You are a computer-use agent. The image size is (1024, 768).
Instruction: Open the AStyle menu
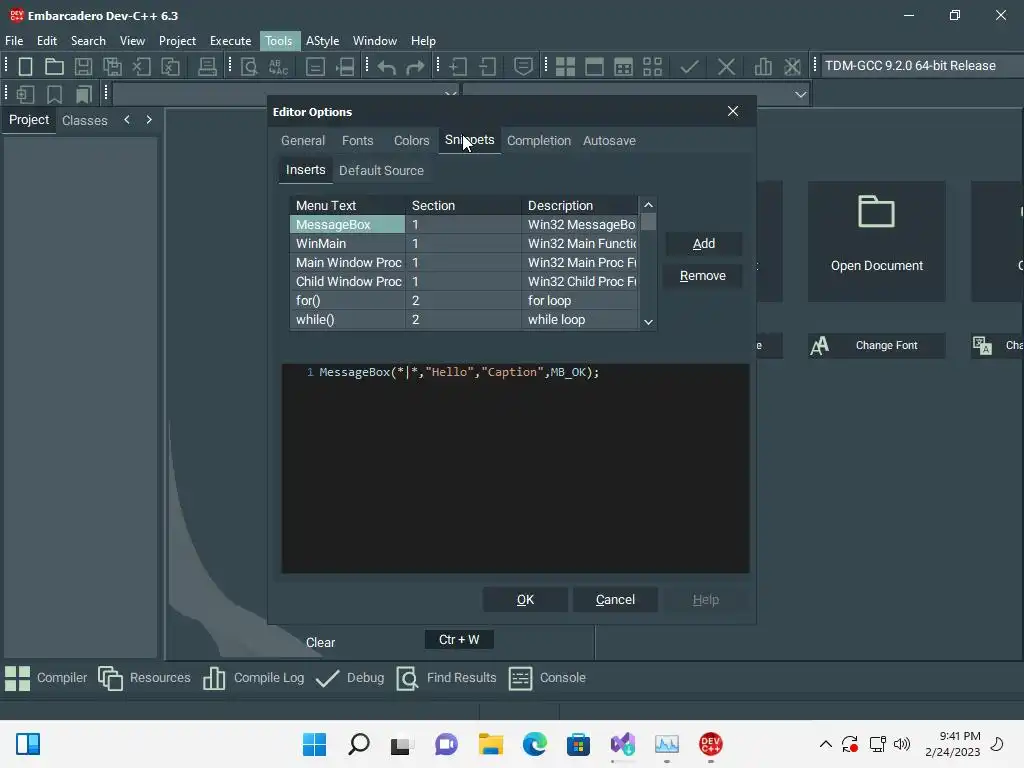point(323,40)
